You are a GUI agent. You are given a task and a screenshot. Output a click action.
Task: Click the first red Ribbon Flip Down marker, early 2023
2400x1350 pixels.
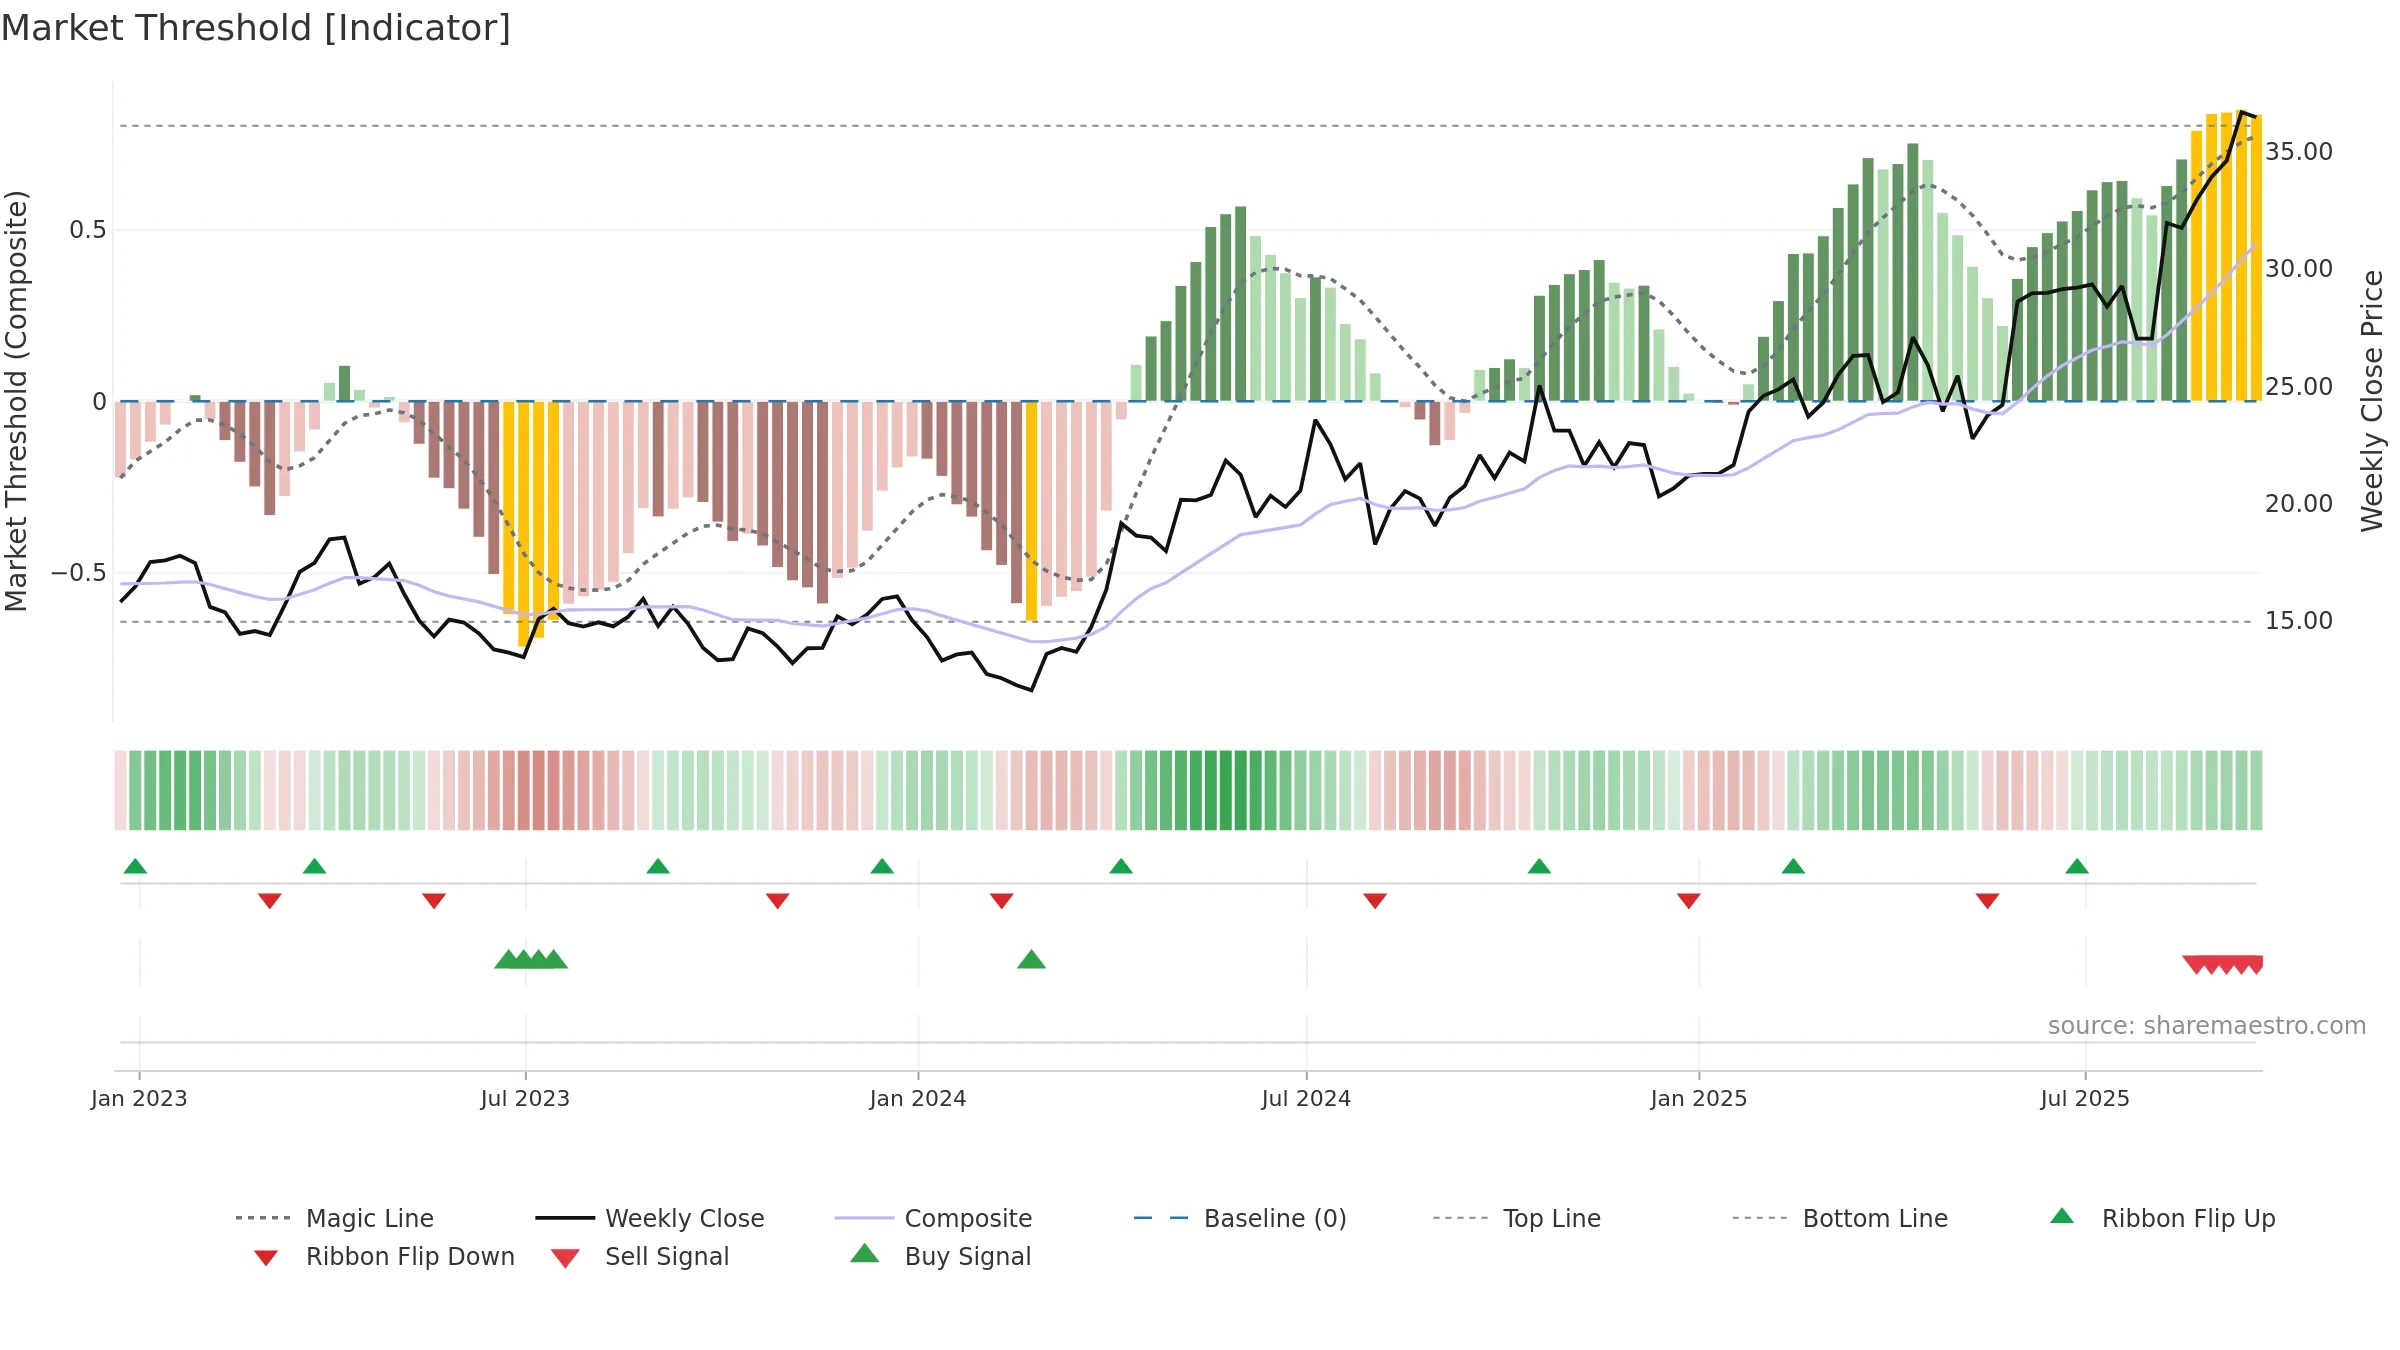(269, 901)
